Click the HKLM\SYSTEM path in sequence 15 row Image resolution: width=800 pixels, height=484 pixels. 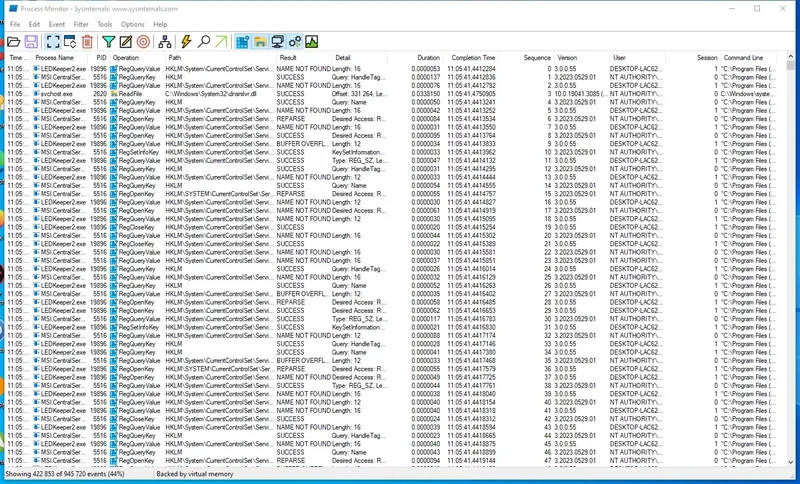point(219,194)
